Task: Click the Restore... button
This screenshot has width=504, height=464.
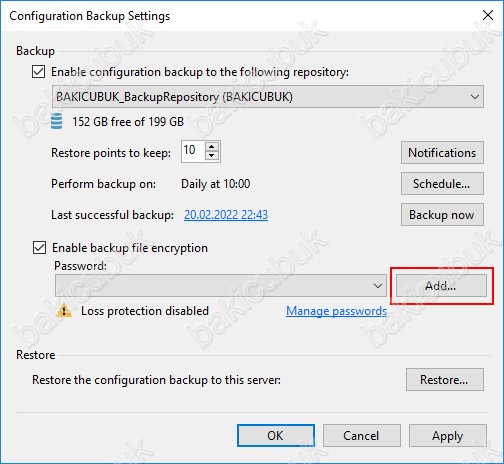Action: pos(444,380)
